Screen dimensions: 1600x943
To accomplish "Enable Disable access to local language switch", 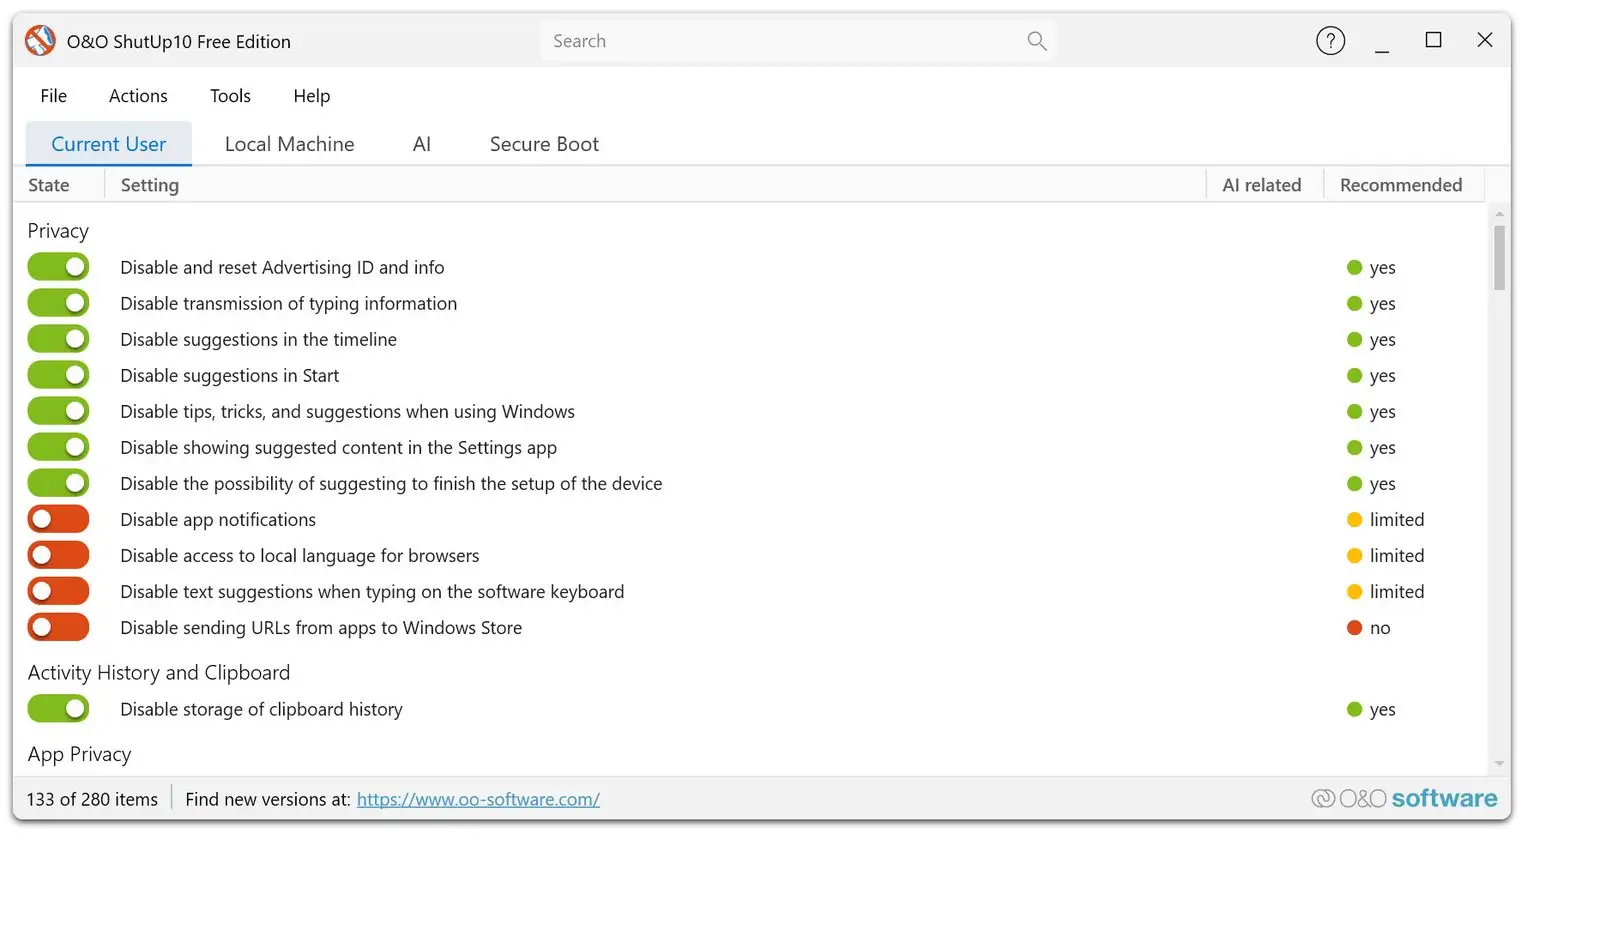I will pos(58,555).
